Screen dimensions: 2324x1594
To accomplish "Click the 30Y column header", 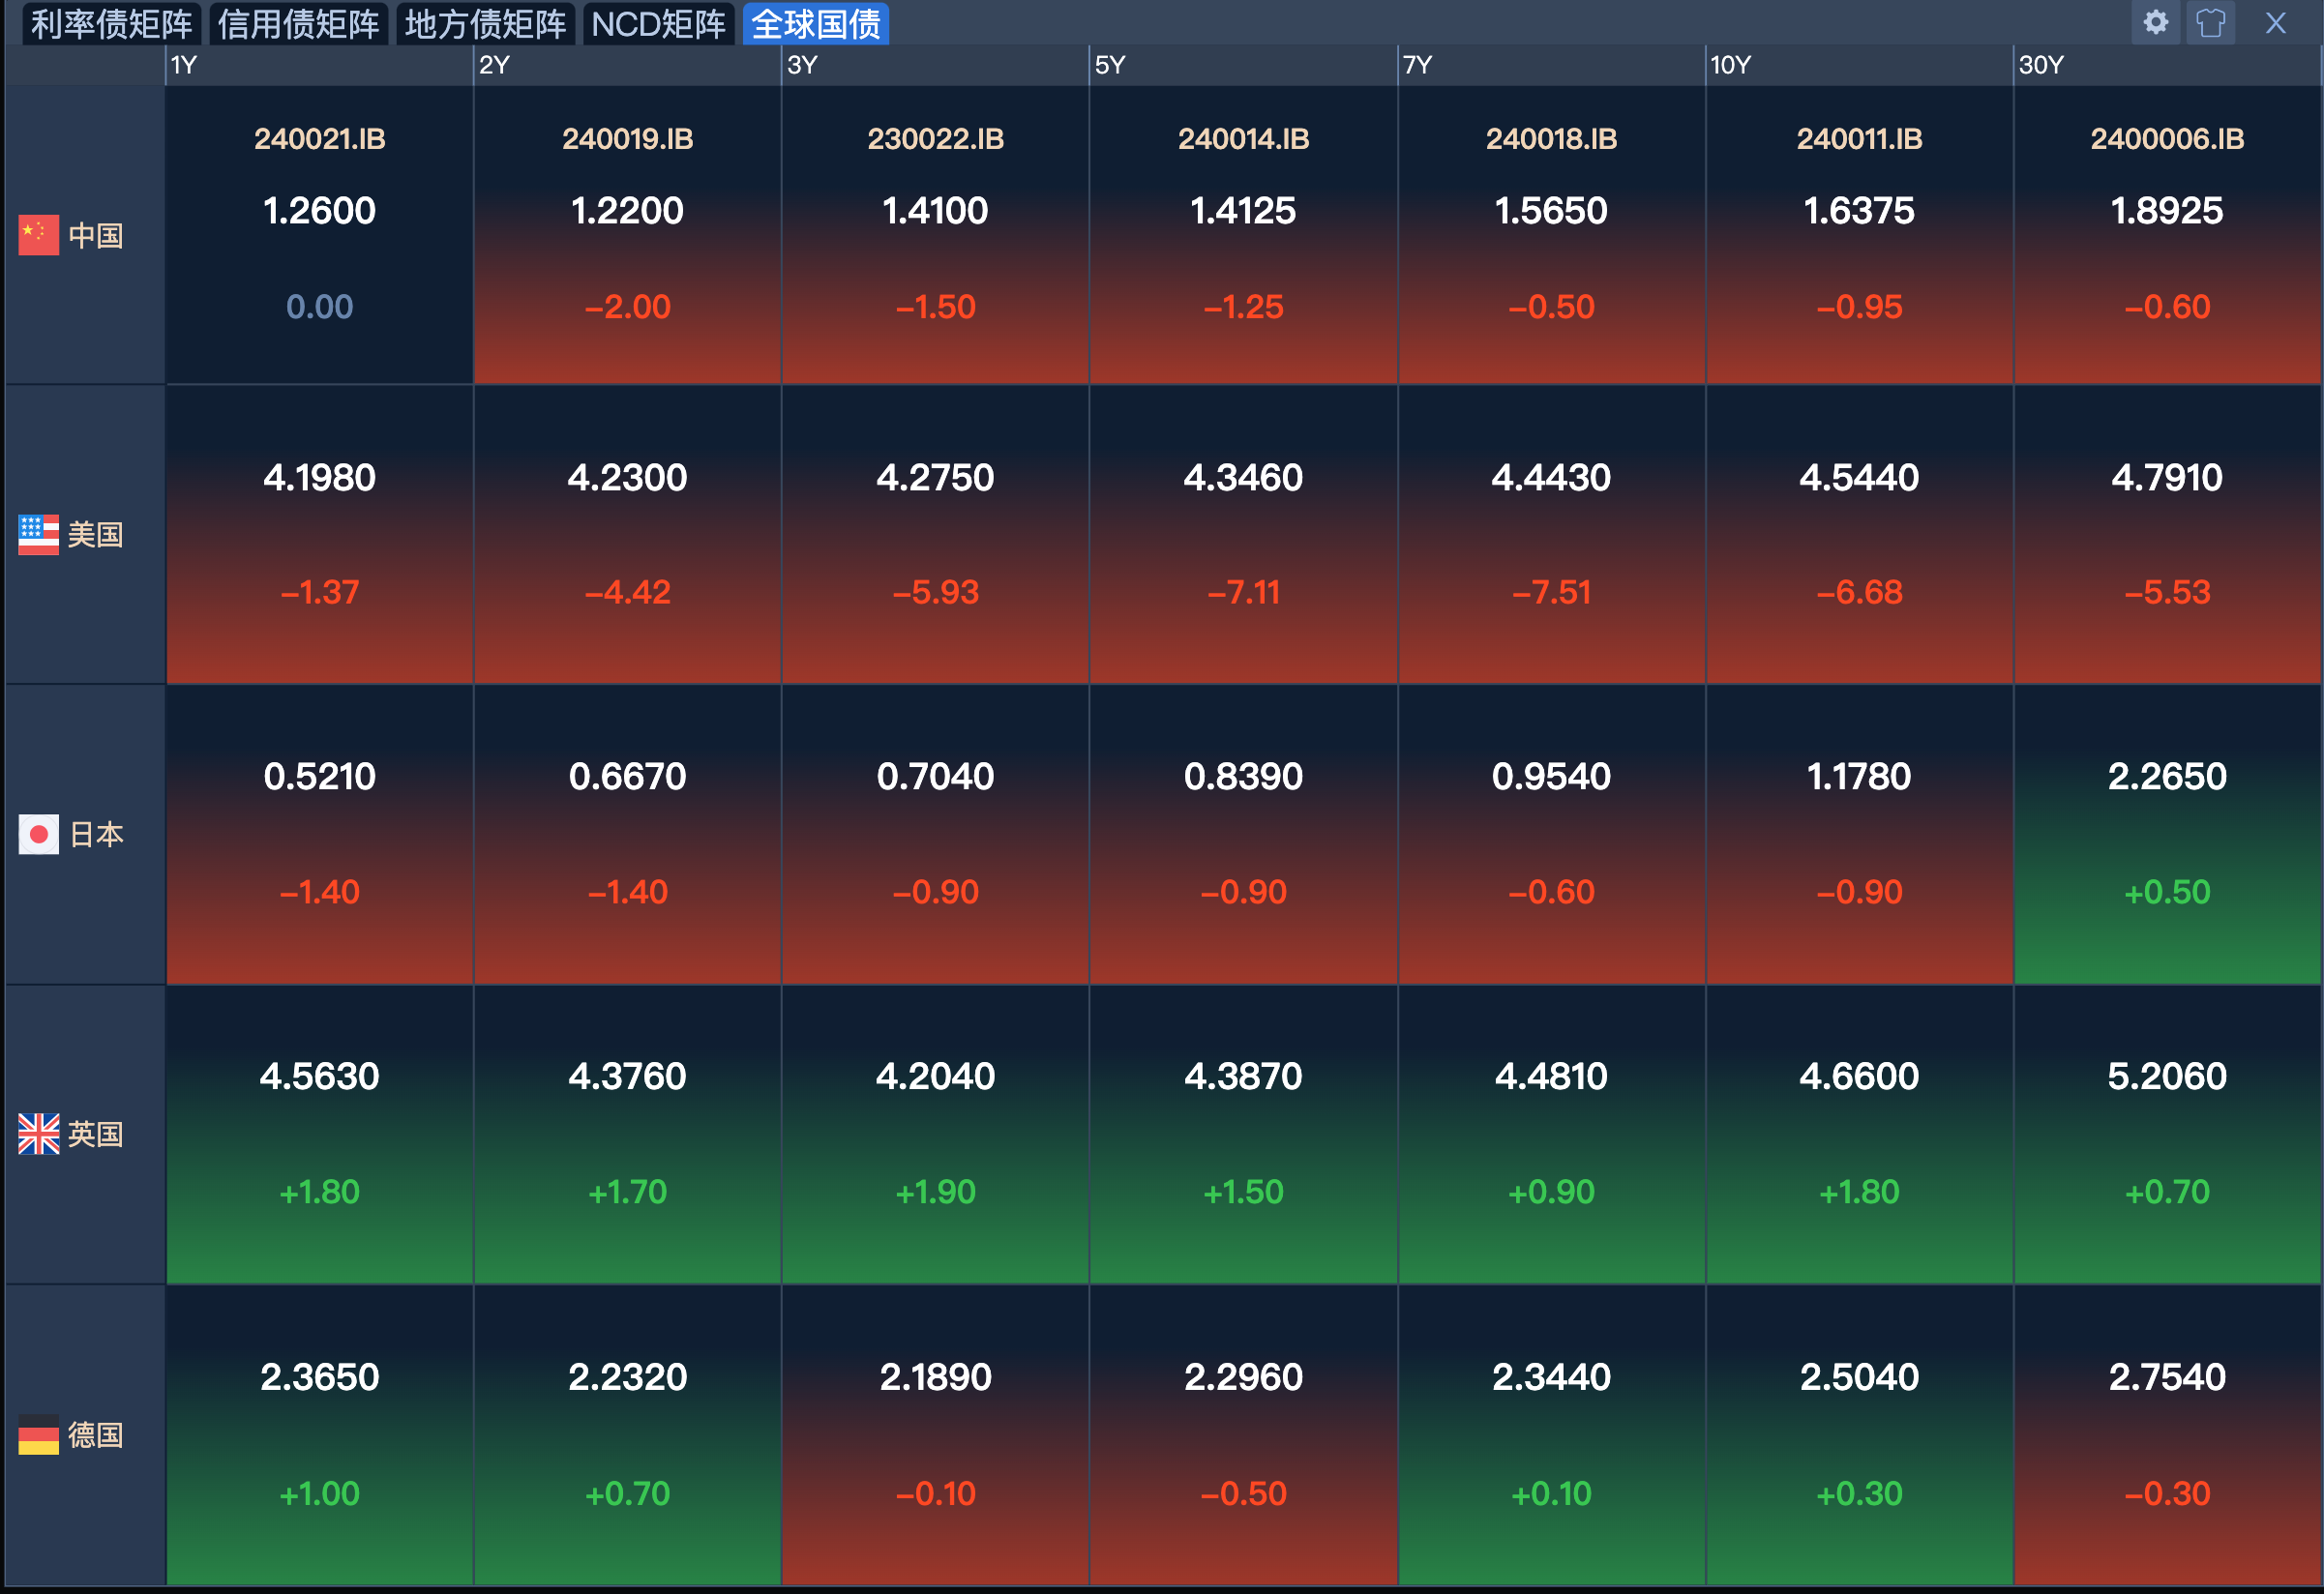I will [x=2040, y=65].
